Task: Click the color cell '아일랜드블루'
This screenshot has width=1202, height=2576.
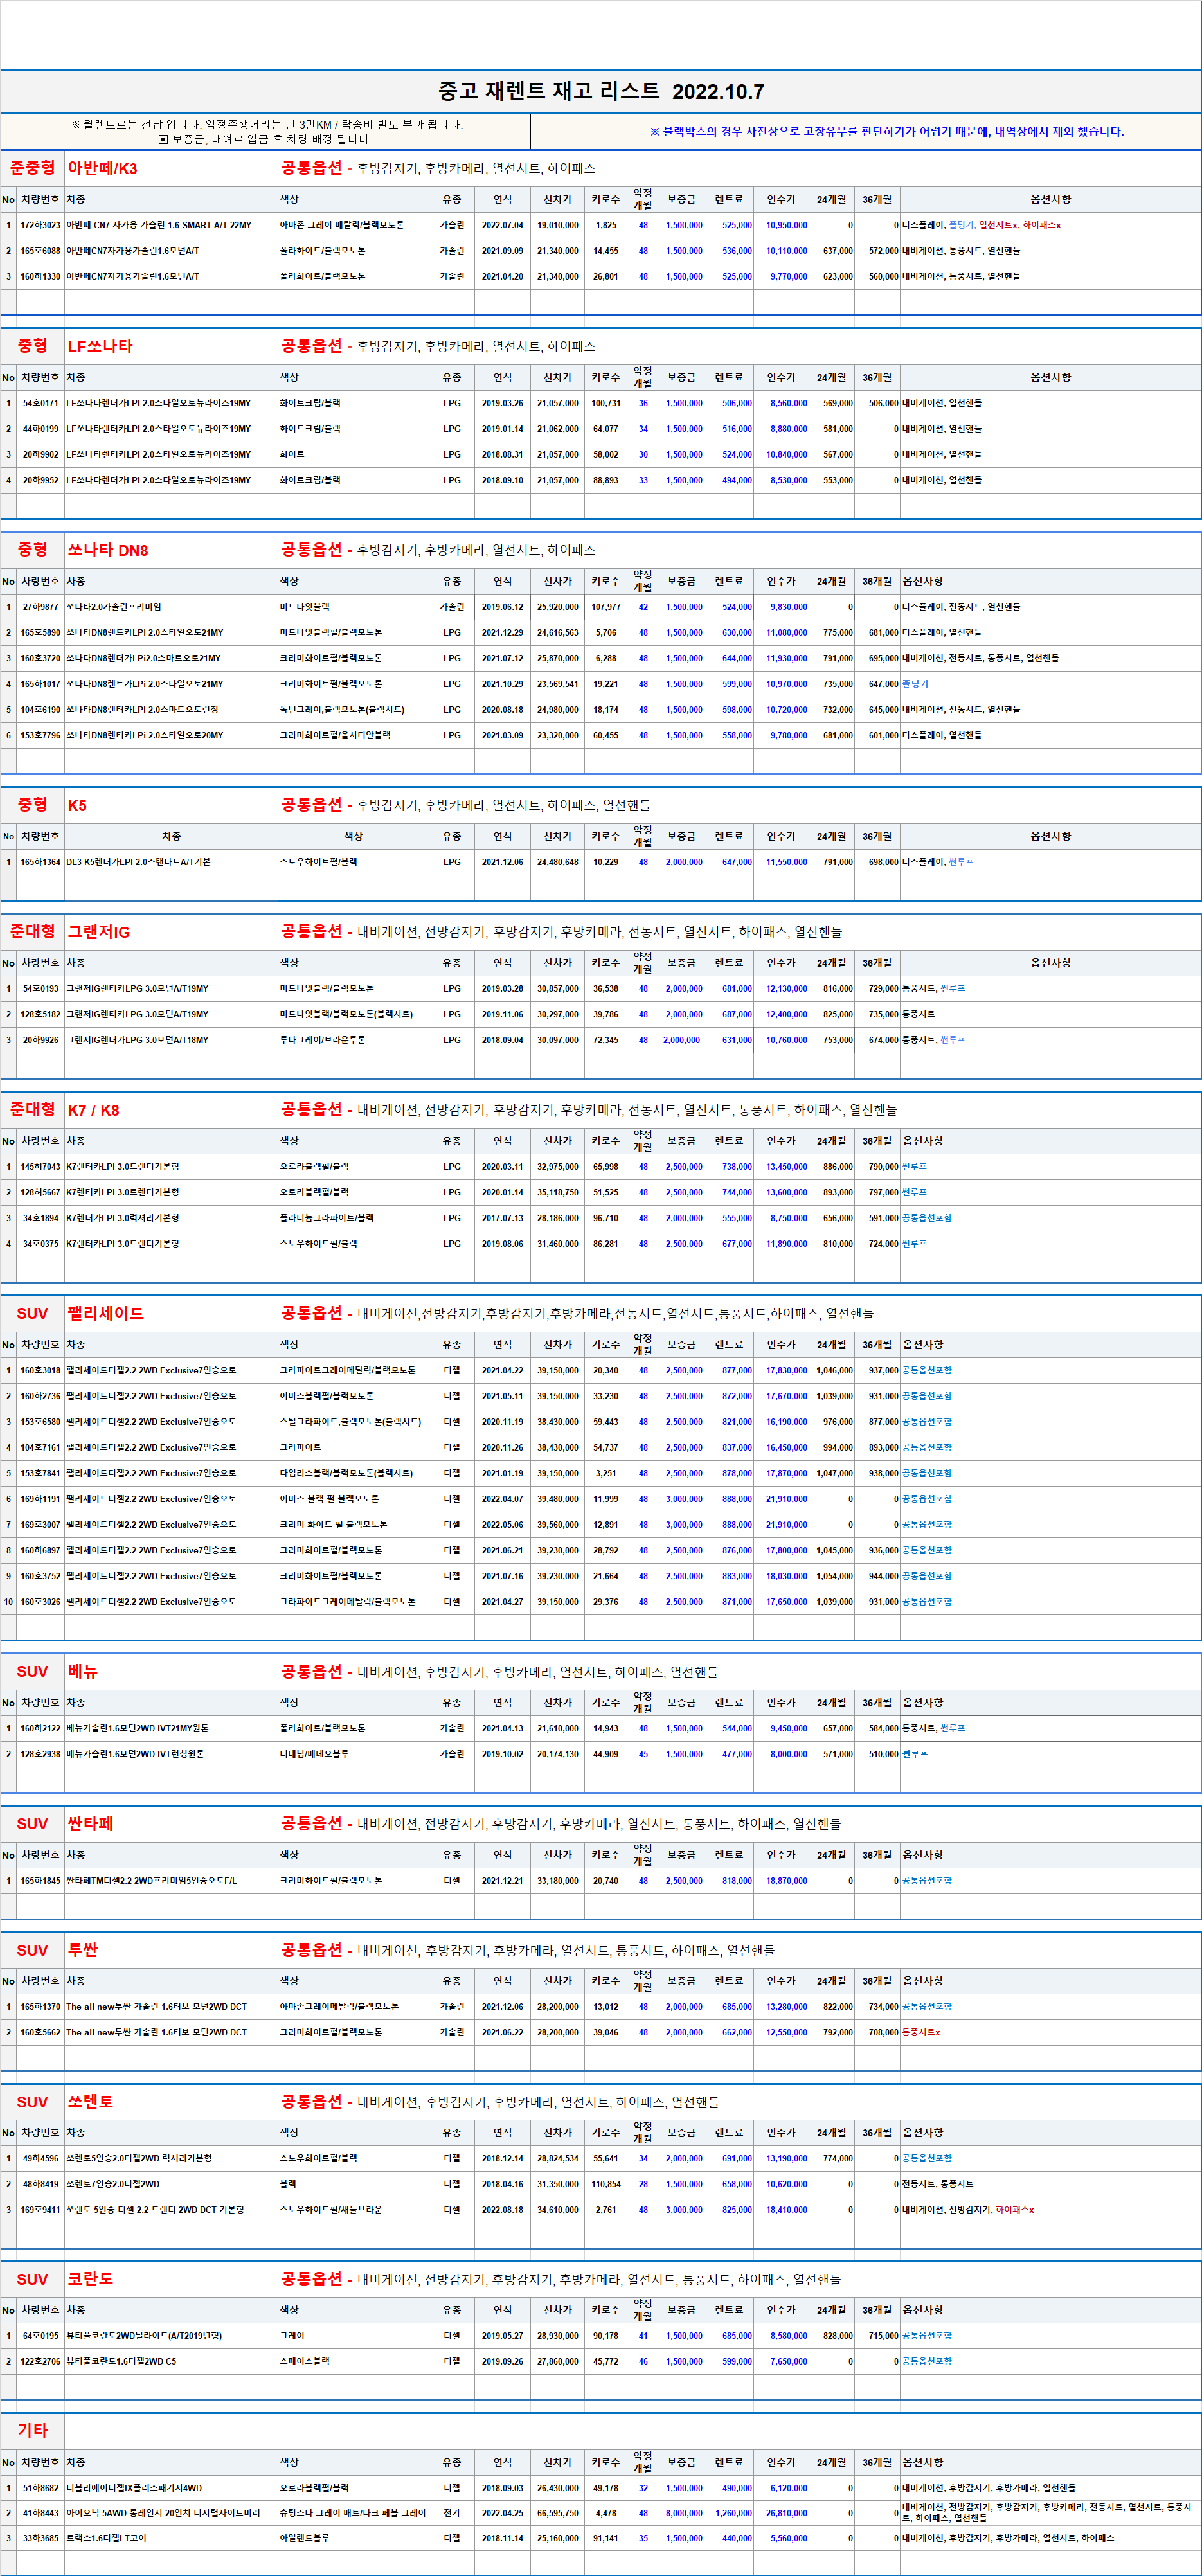Action: (x=304, y=2538)
